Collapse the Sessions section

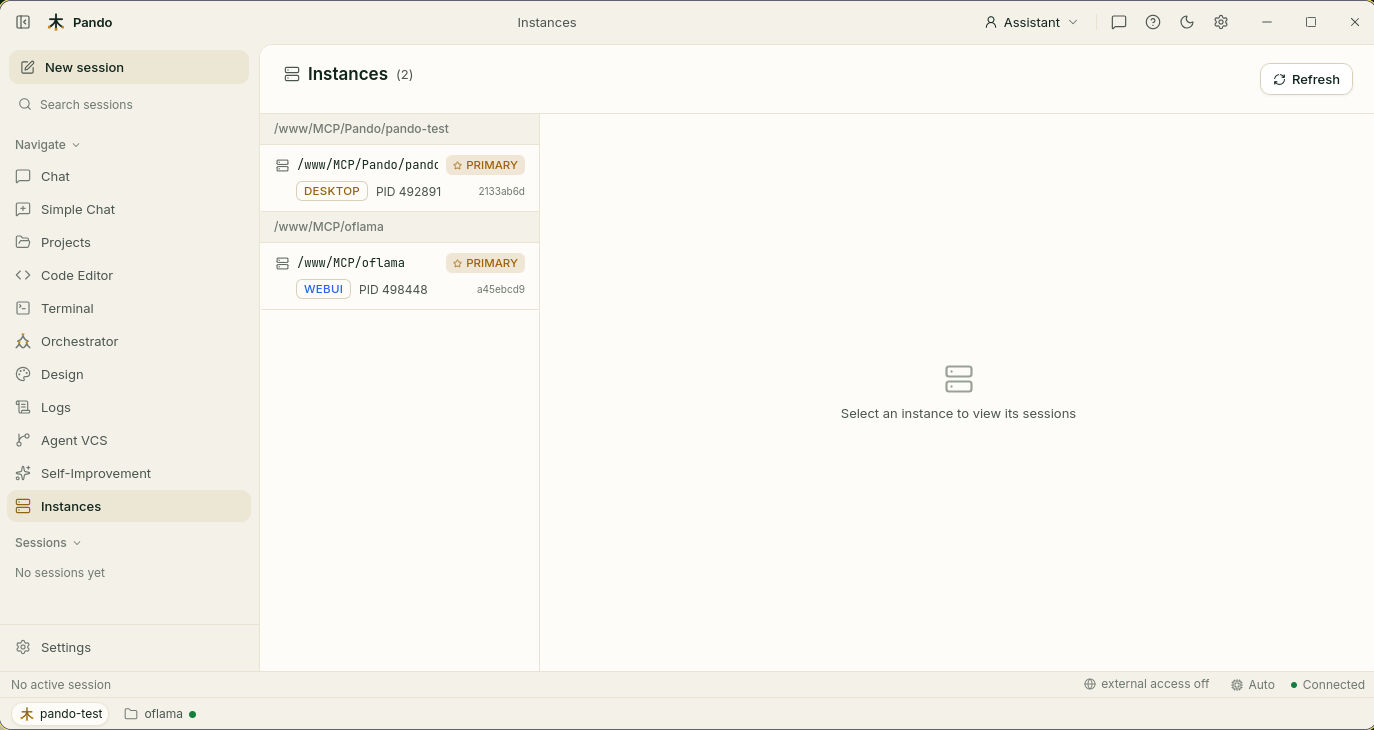pos(48,542)
